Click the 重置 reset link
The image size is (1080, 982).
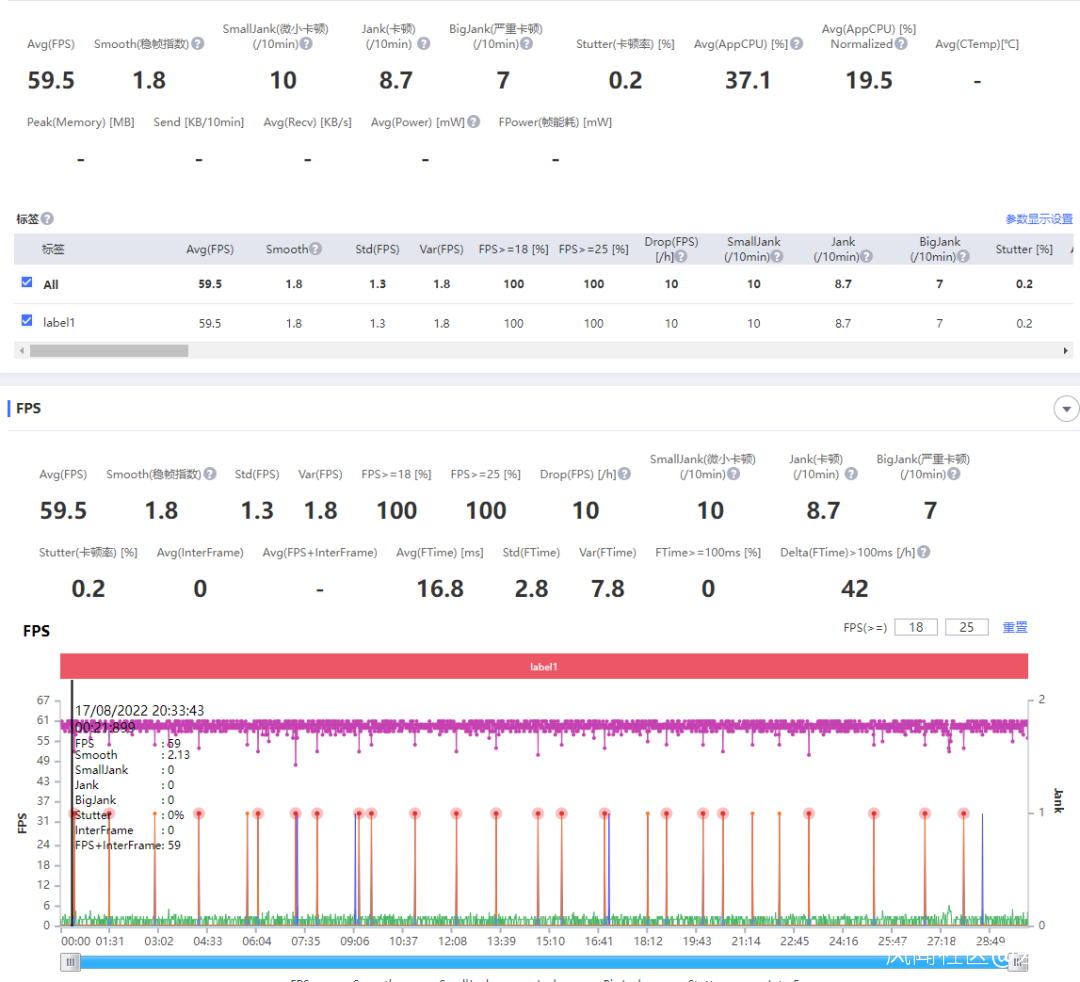(x=1015, y=627)
